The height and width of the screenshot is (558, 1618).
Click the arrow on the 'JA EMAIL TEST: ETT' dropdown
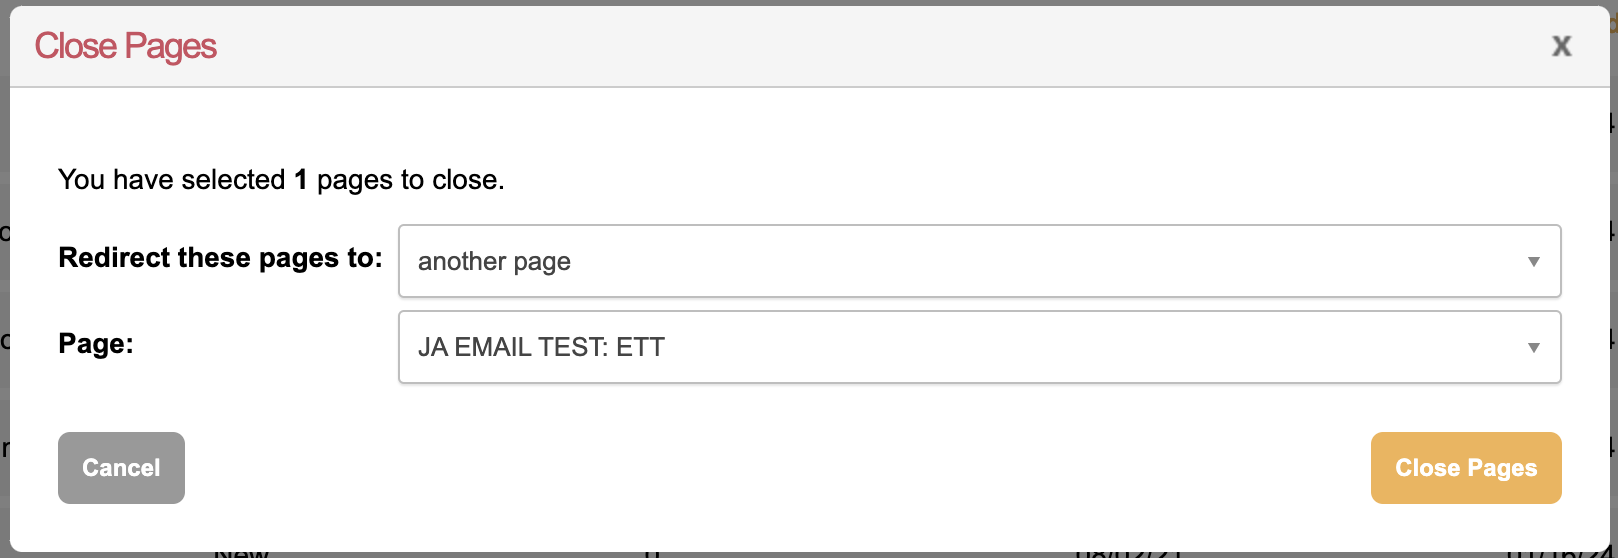(1533, 348)
